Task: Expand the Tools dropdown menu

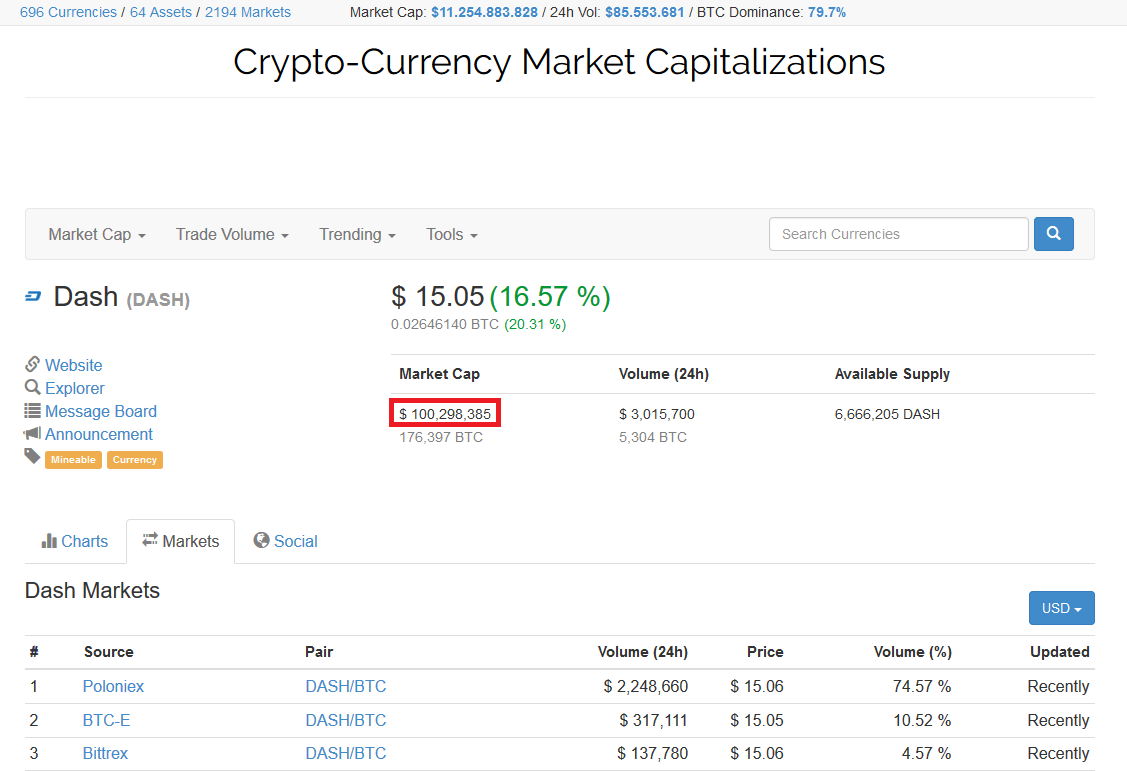Action: click(451, 234)
